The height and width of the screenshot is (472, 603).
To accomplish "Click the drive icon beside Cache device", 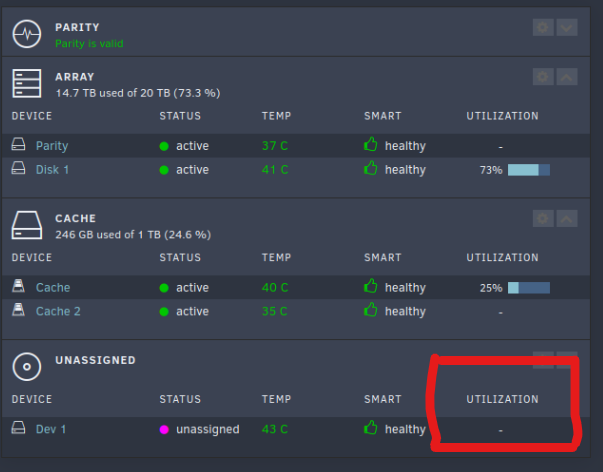I will click(18, 286).
